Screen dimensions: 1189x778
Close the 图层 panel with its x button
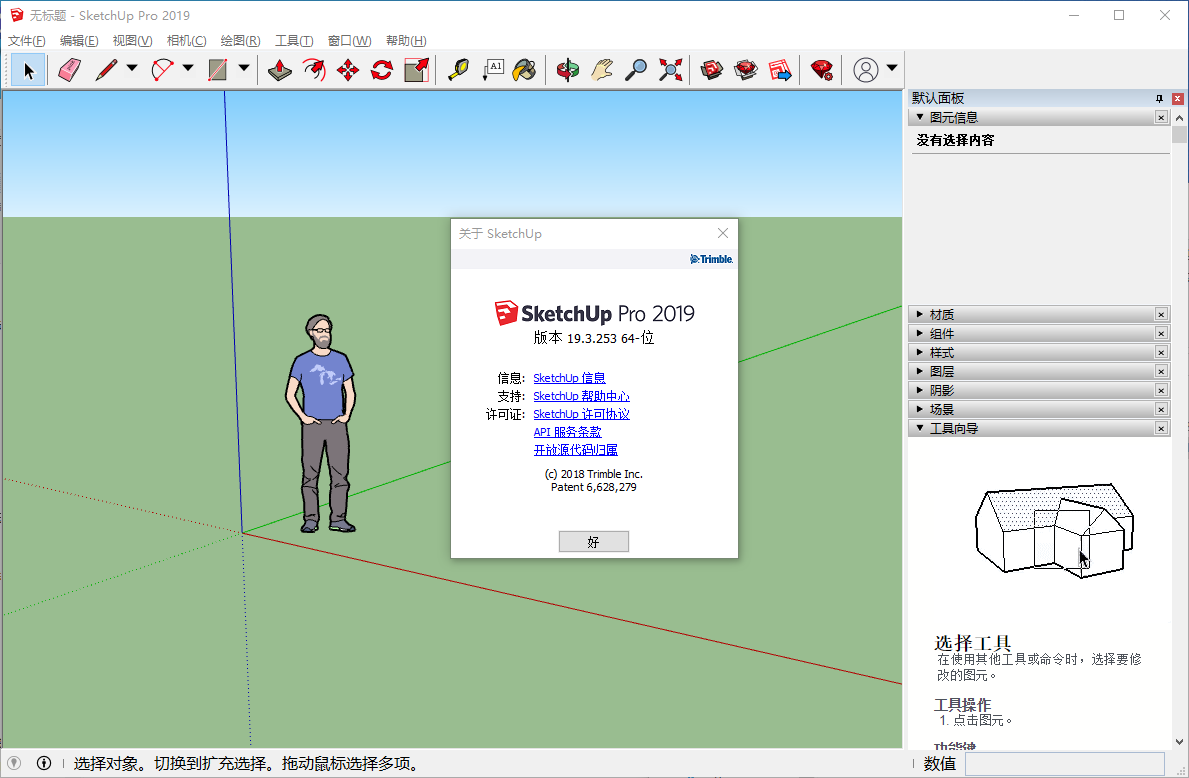pos(1161,372)
